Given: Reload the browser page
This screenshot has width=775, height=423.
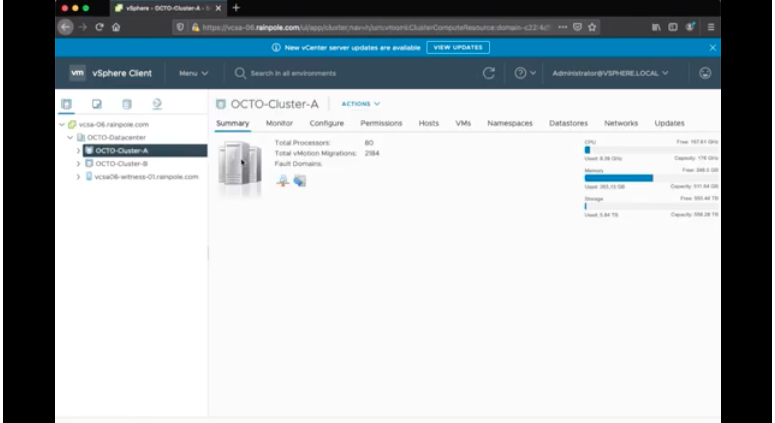Looking at the screenshot, I should point(99,27).
